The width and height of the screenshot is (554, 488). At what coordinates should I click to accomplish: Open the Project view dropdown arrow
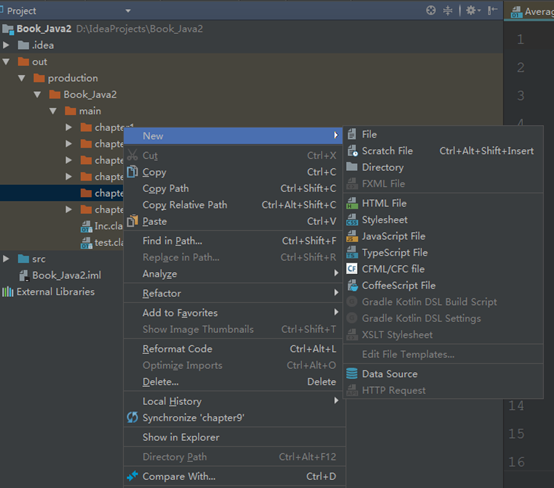tap(128, 11)
